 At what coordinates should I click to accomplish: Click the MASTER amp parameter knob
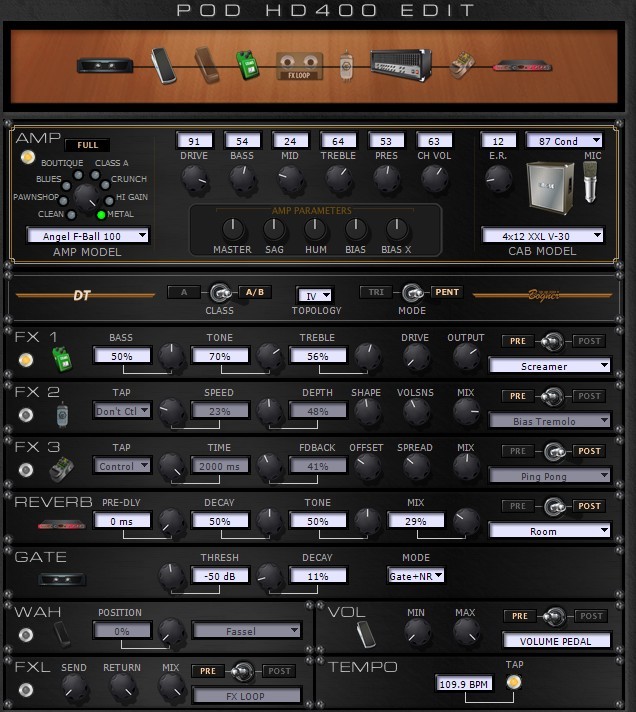point(233,229)
